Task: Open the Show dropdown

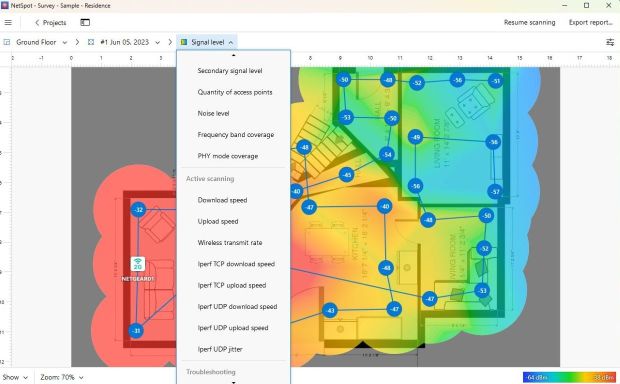Action: (x=15, y=377)
